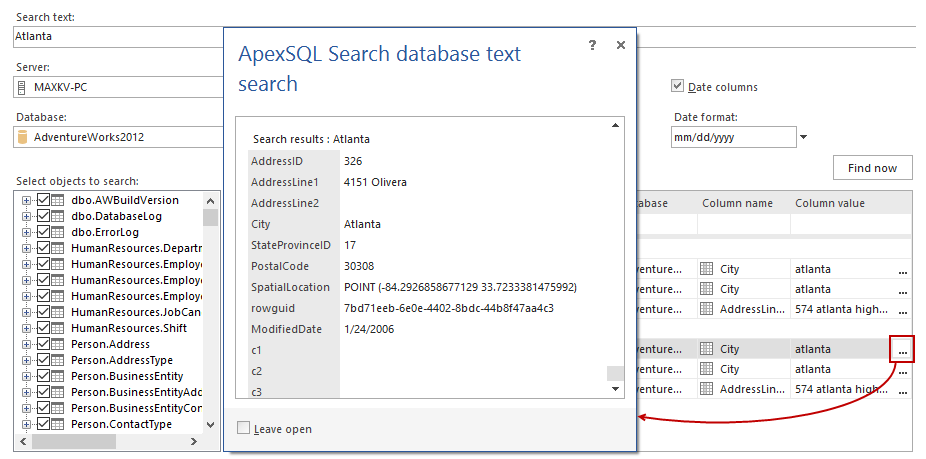Click column icon in first City result row
Screen dimensions: 926x459
(x=706, y=269)
